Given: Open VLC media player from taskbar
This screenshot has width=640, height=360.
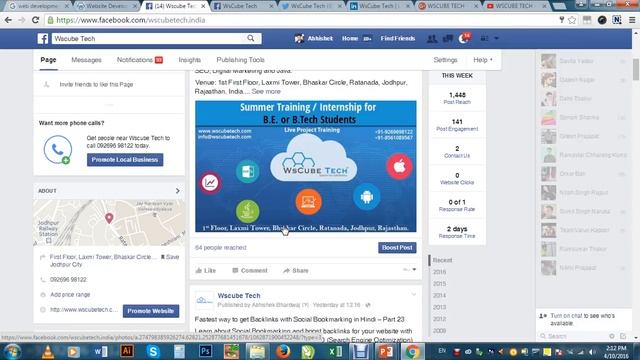Looking at the screenshot, I should [x=48, y=351].
